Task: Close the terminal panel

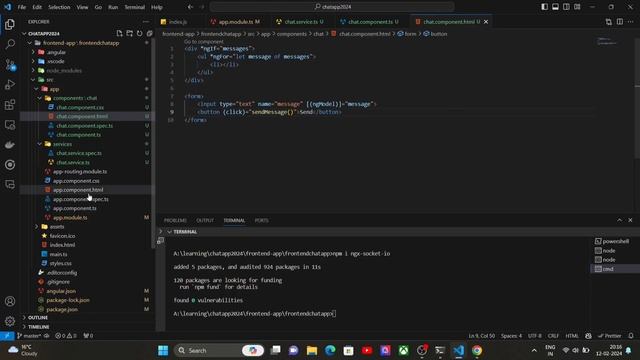Action: pos(630,220)
